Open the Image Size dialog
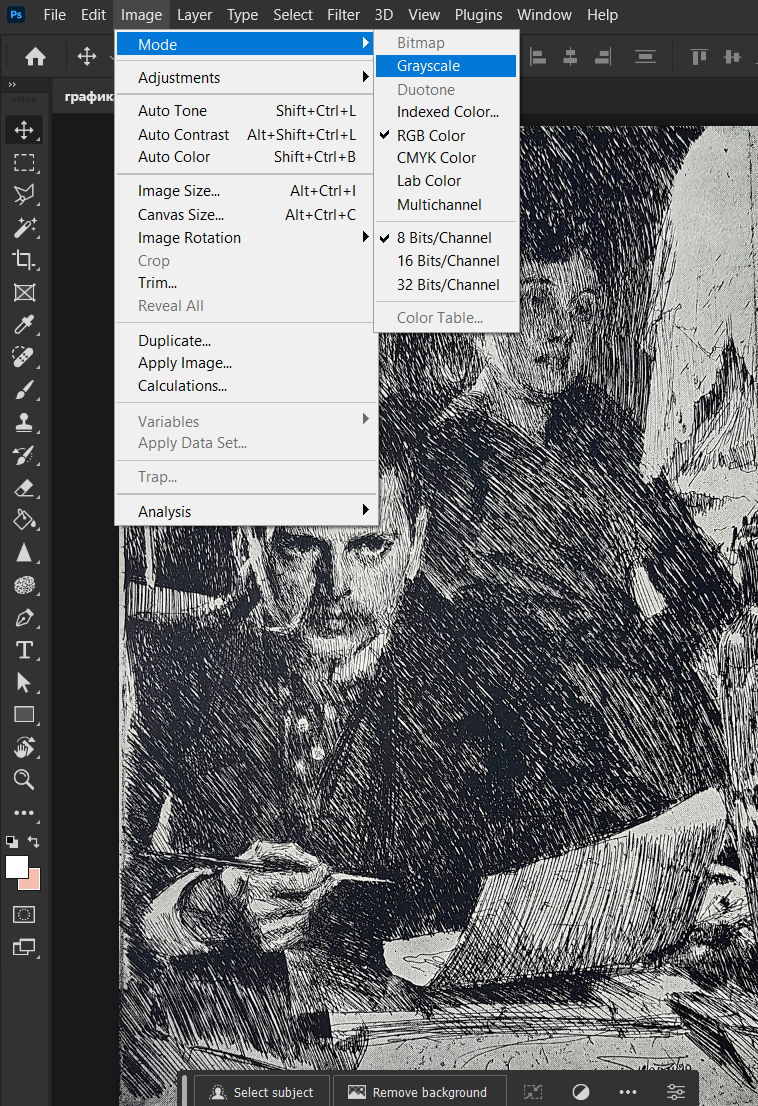 245,190
